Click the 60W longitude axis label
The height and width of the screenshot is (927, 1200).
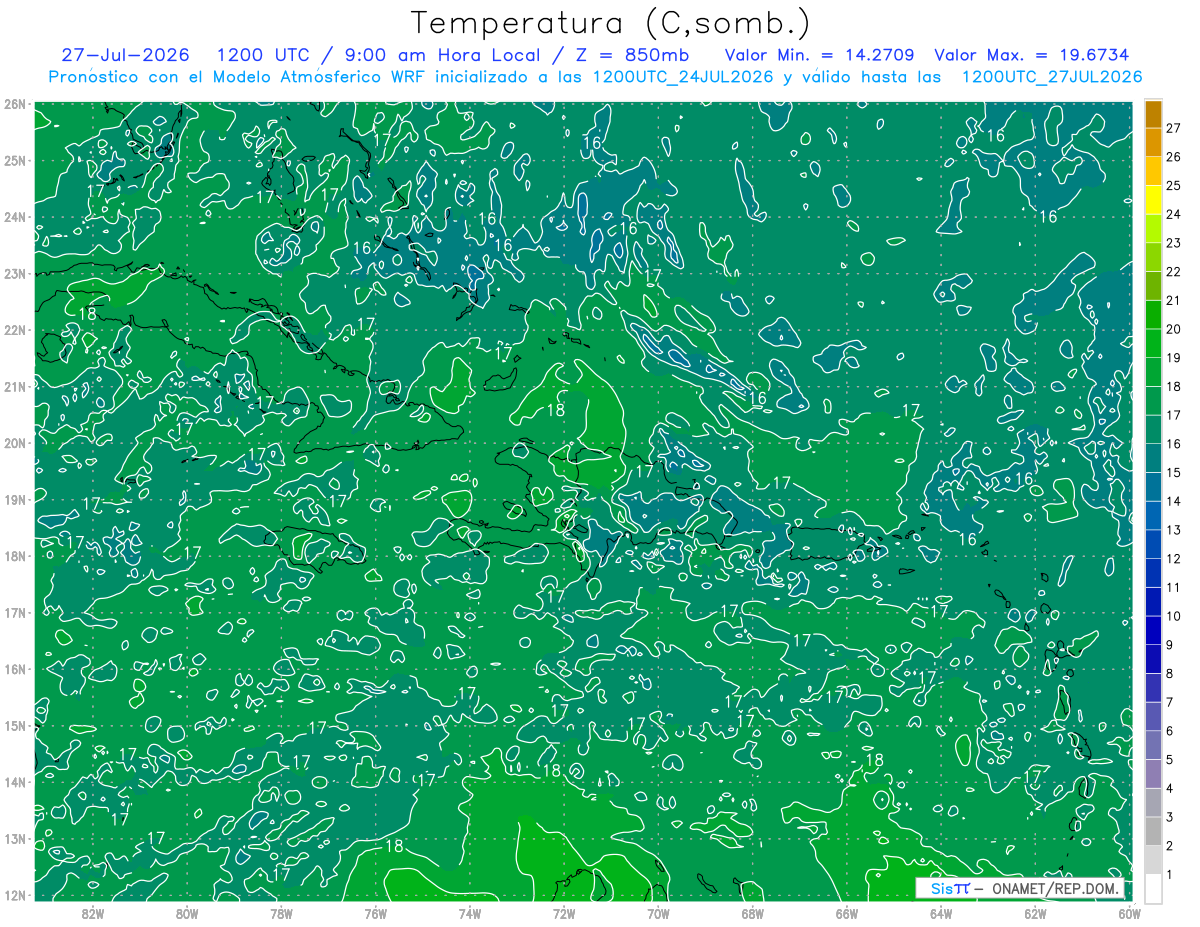point(1129,913)
